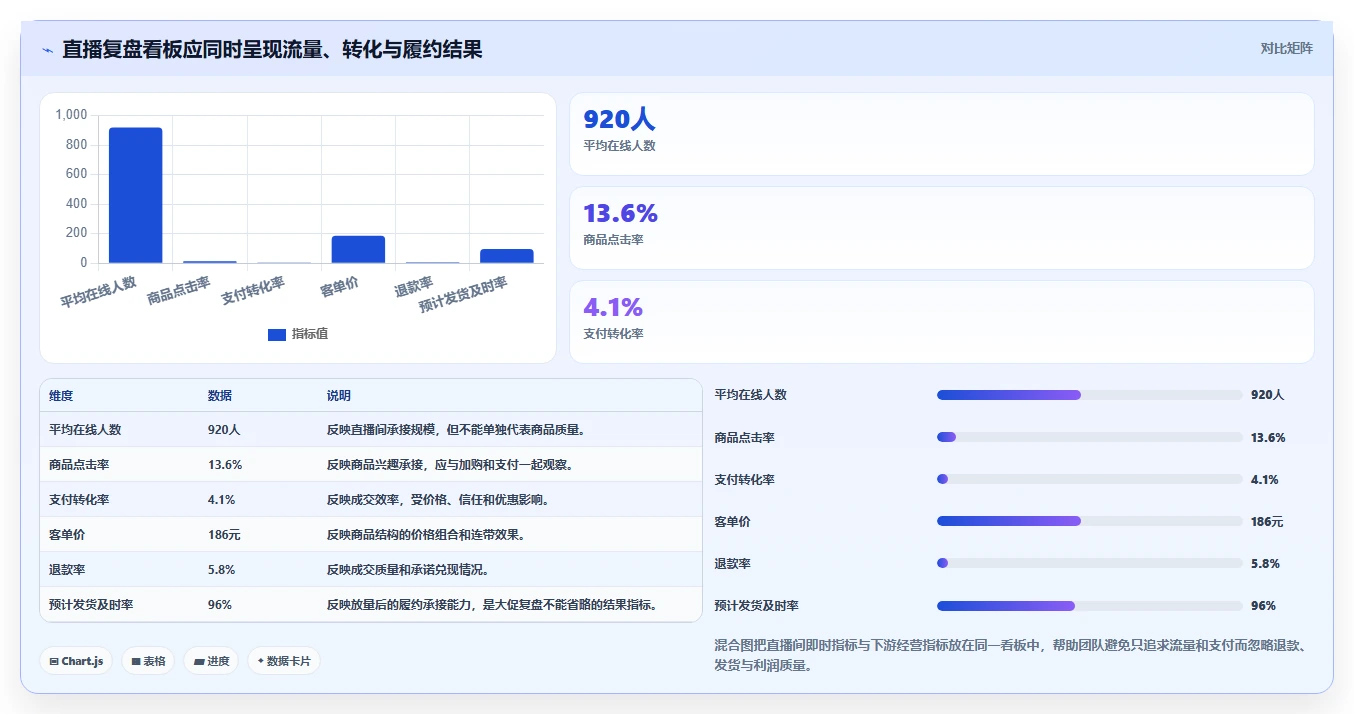
Task: Click the 186元 value beside progress bar
Action: 1267,522
